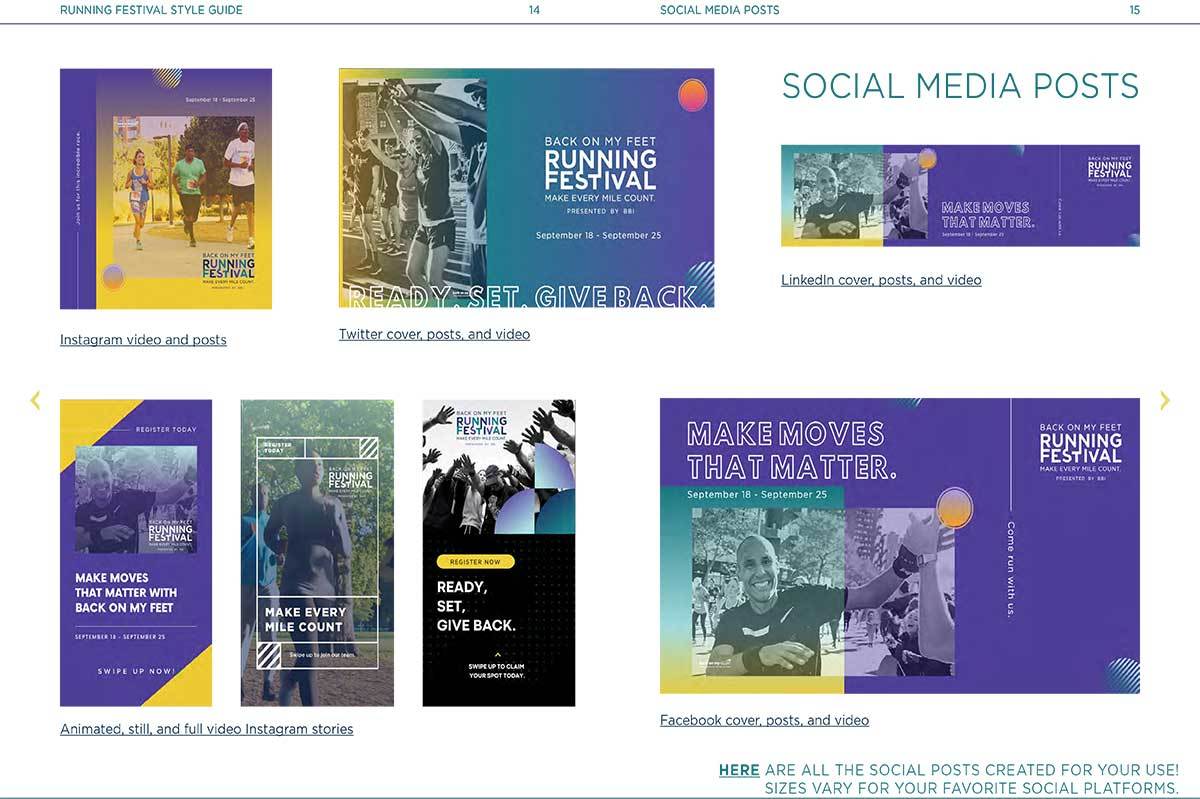Click page number 15
Screen dimensions: 1200x799
coord(1134,10)
